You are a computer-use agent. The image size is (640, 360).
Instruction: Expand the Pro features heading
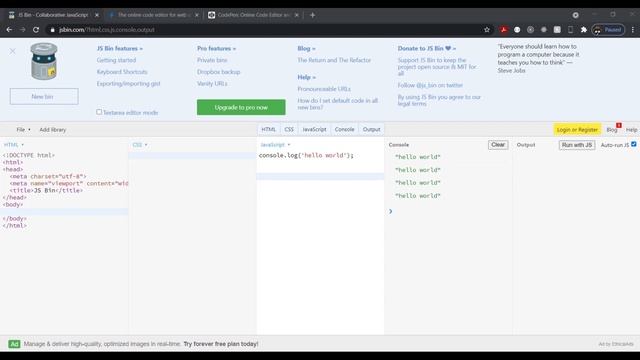[216, 49]
